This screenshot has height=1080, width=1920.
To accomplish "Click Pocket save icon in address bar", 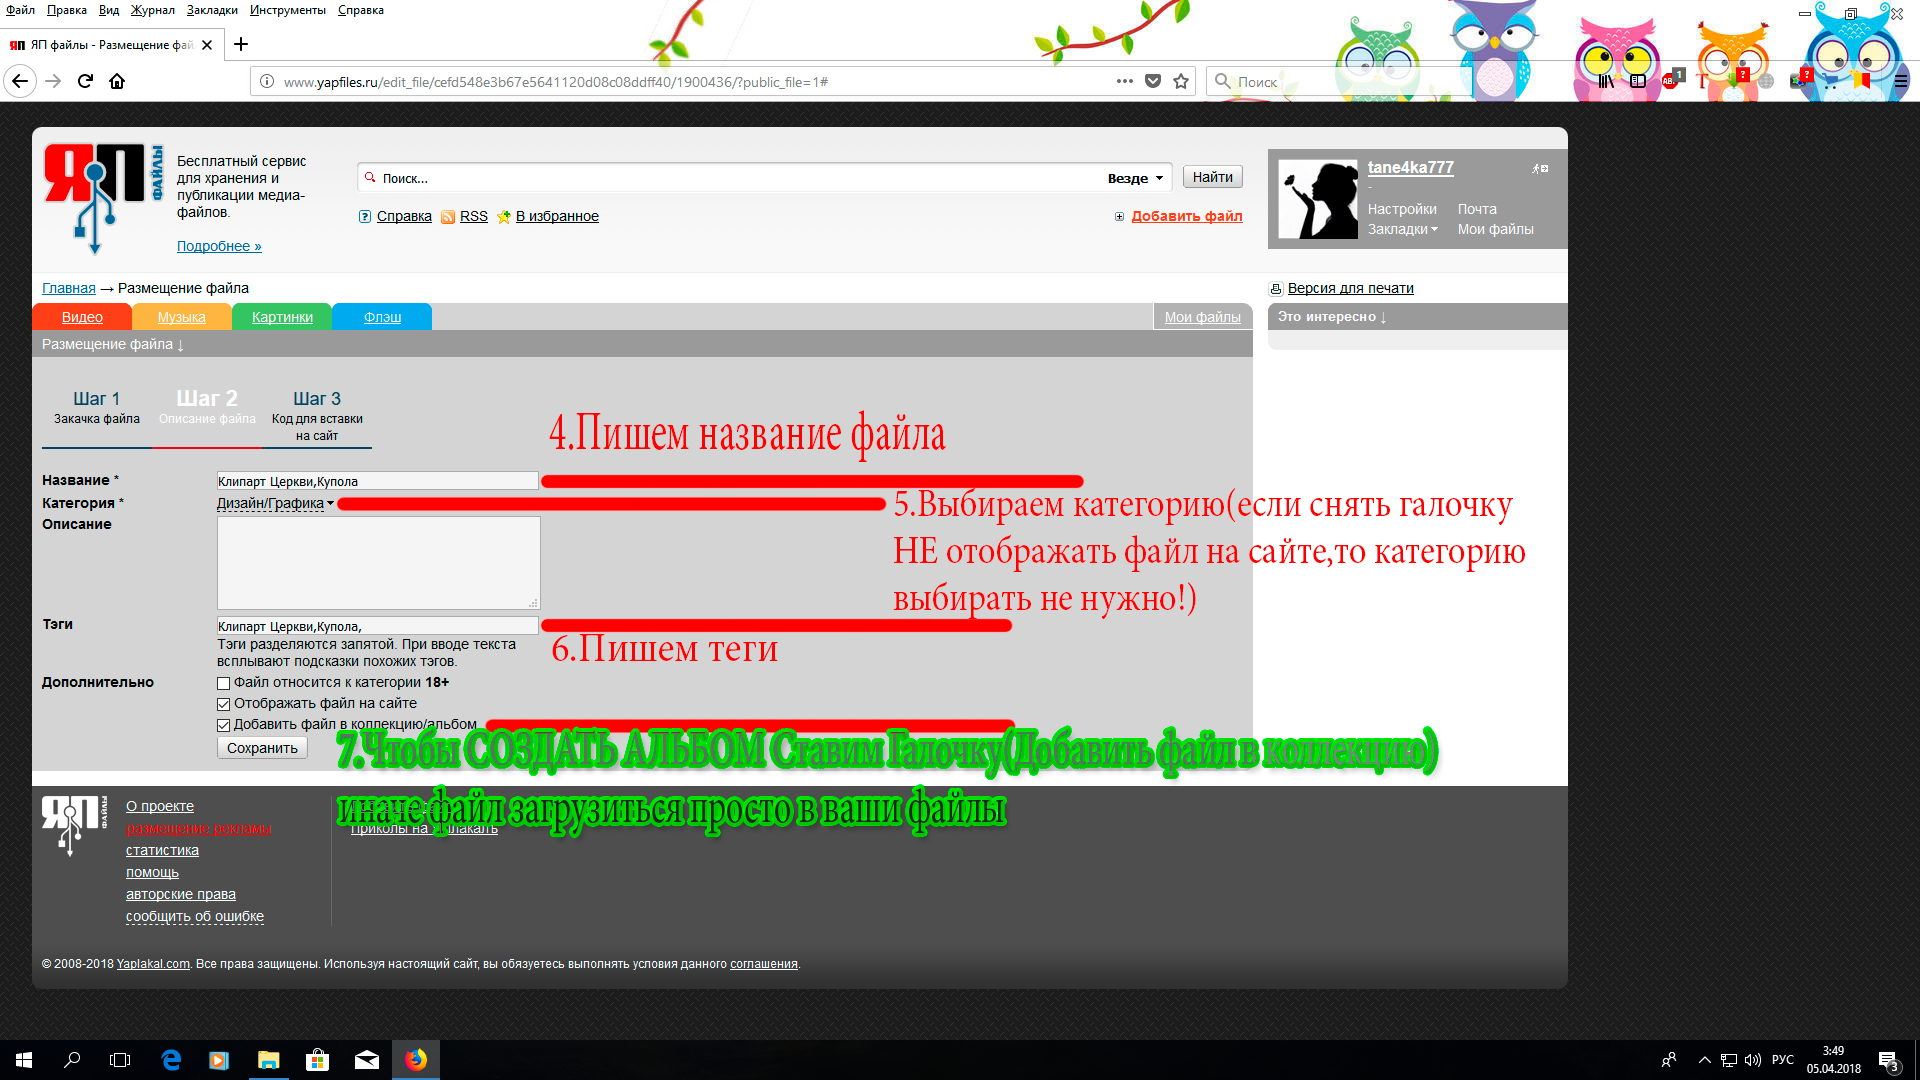I will (1153, 81).
